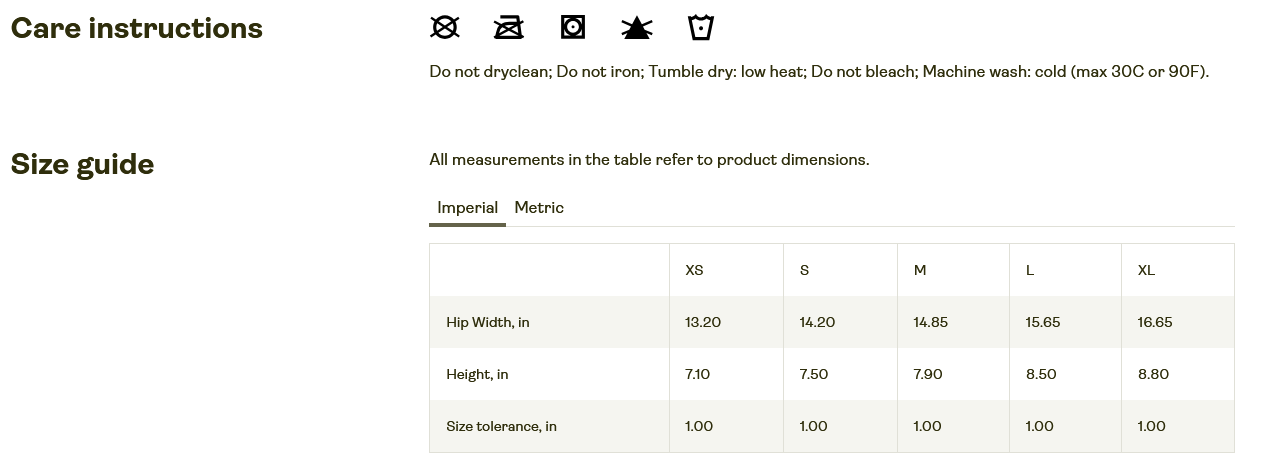
Task: Click the Size guide heading
Action: [82, 165]
